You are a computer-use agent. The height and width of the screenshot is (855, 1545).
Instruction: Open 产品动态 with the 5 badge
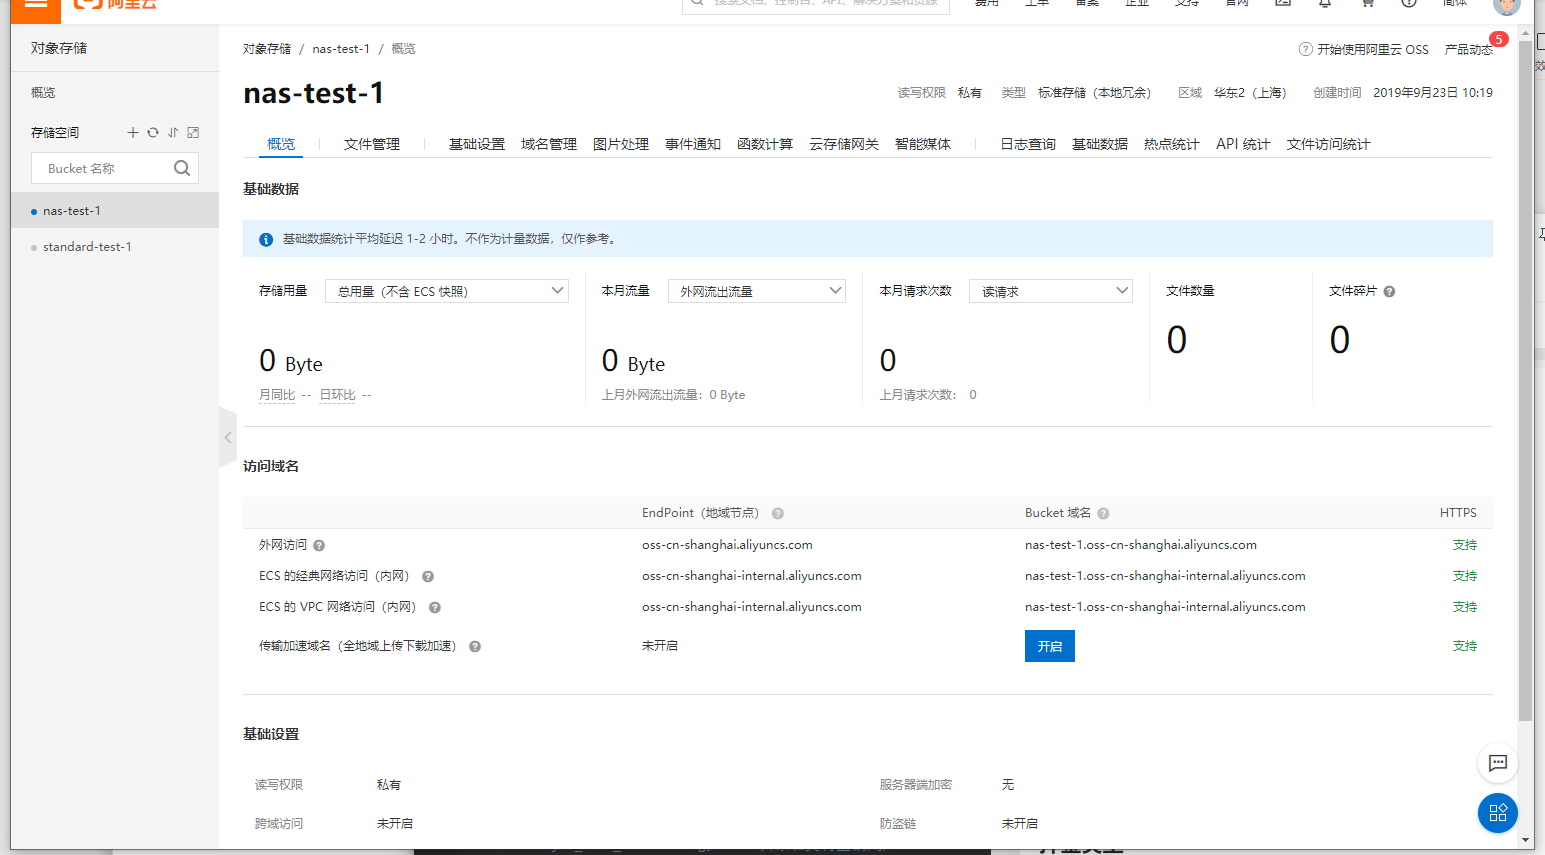pos(1469,49)
